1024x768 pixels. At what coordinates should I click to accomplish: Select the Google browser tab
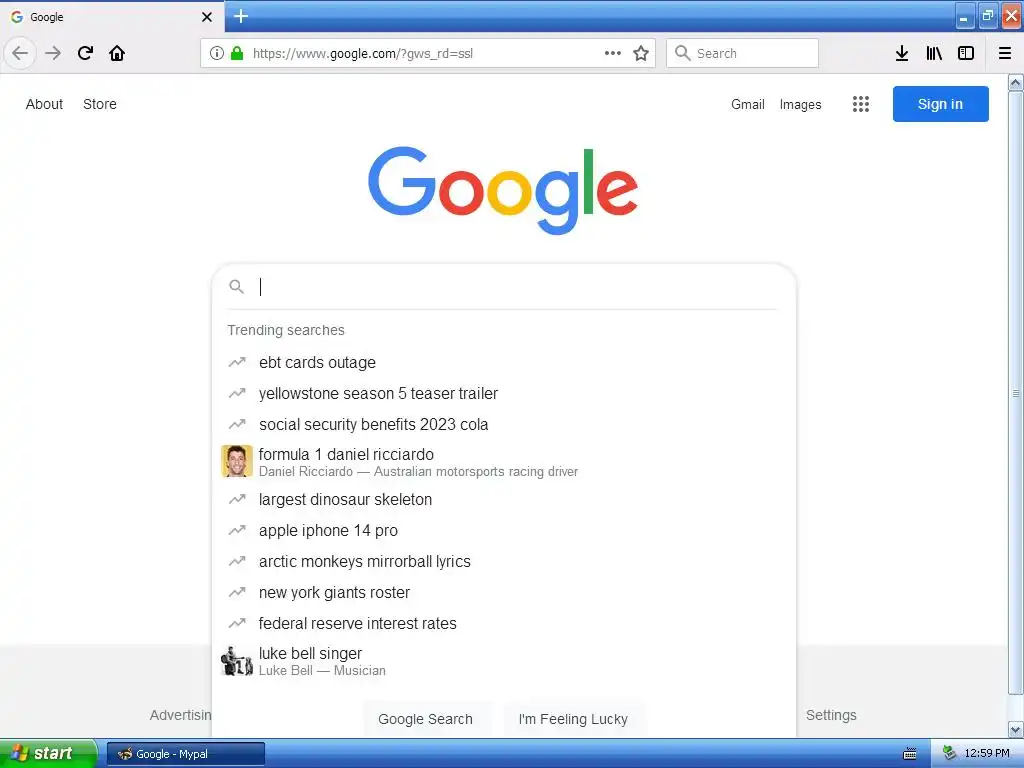click(x=111, y=17)
